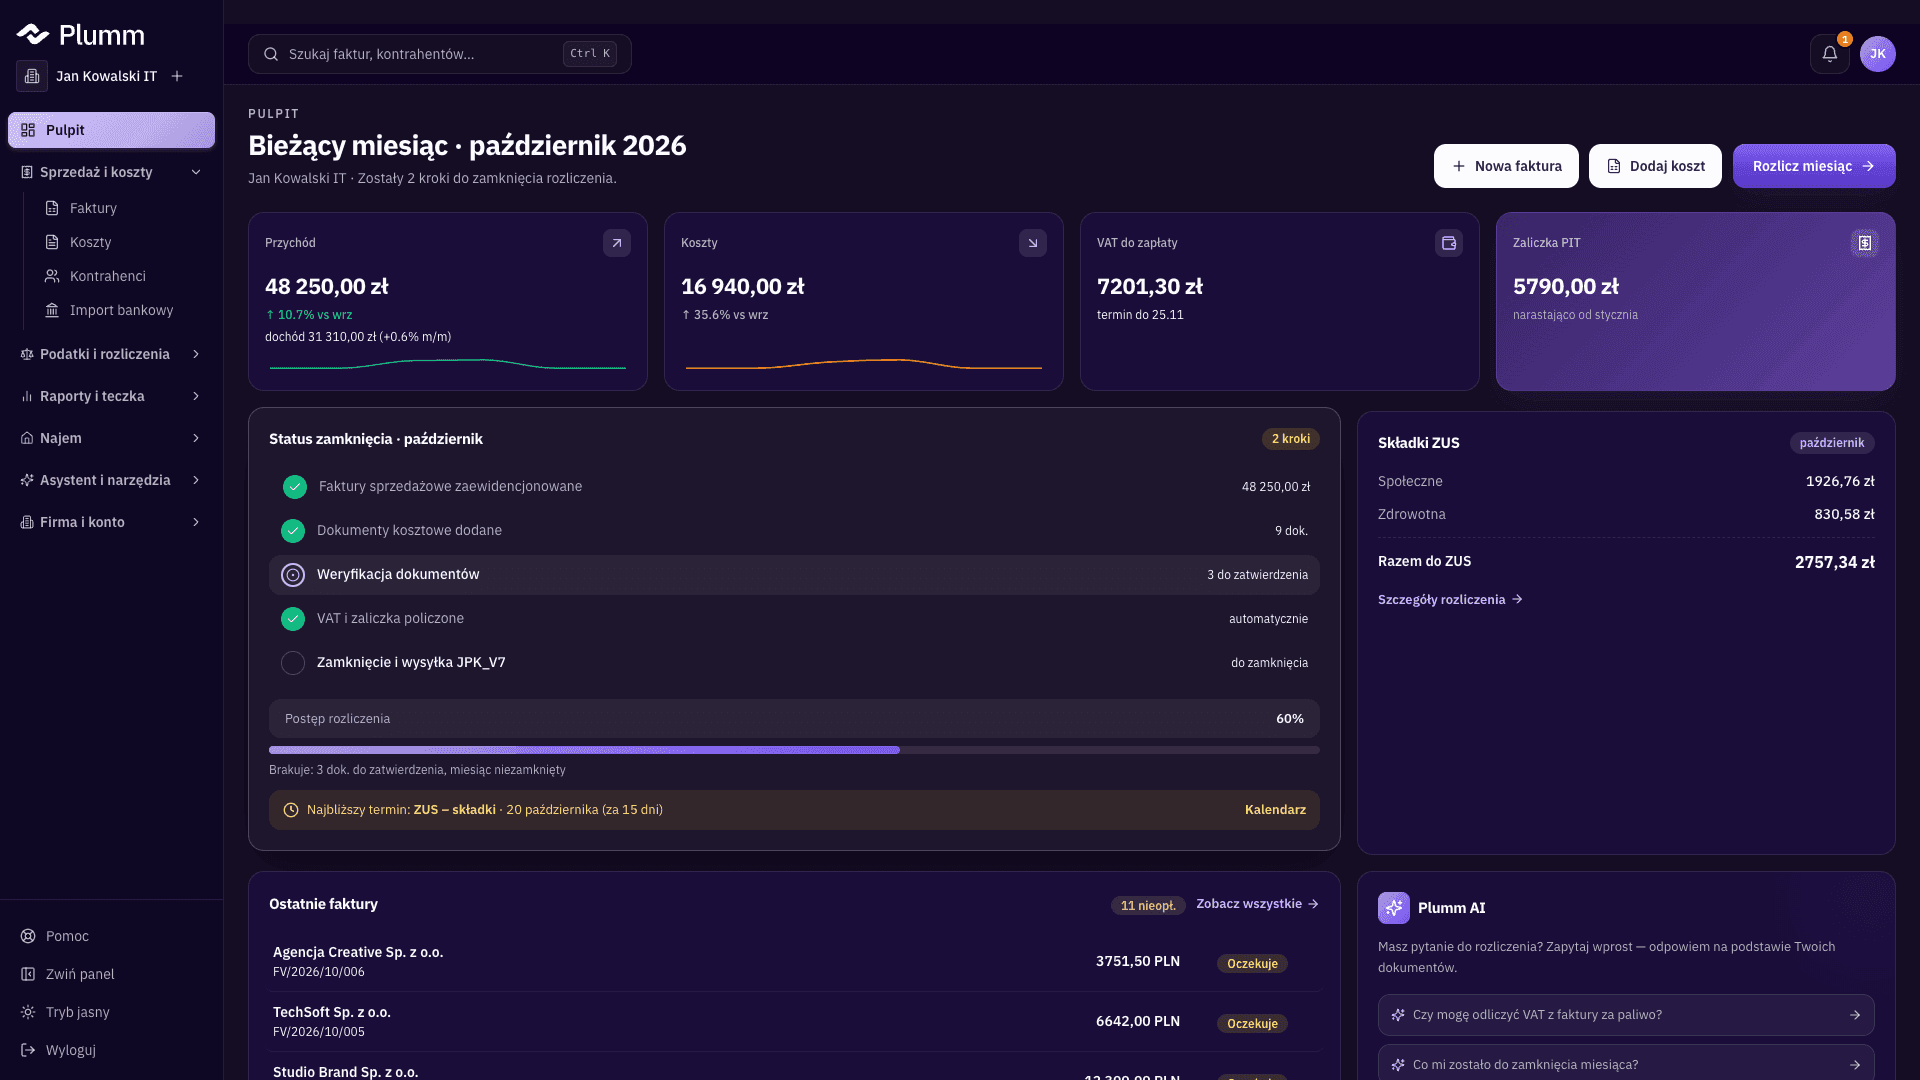Open notifications bell icon
This screenshot has height=1080, width=1920.
[x=1829, y=54]
